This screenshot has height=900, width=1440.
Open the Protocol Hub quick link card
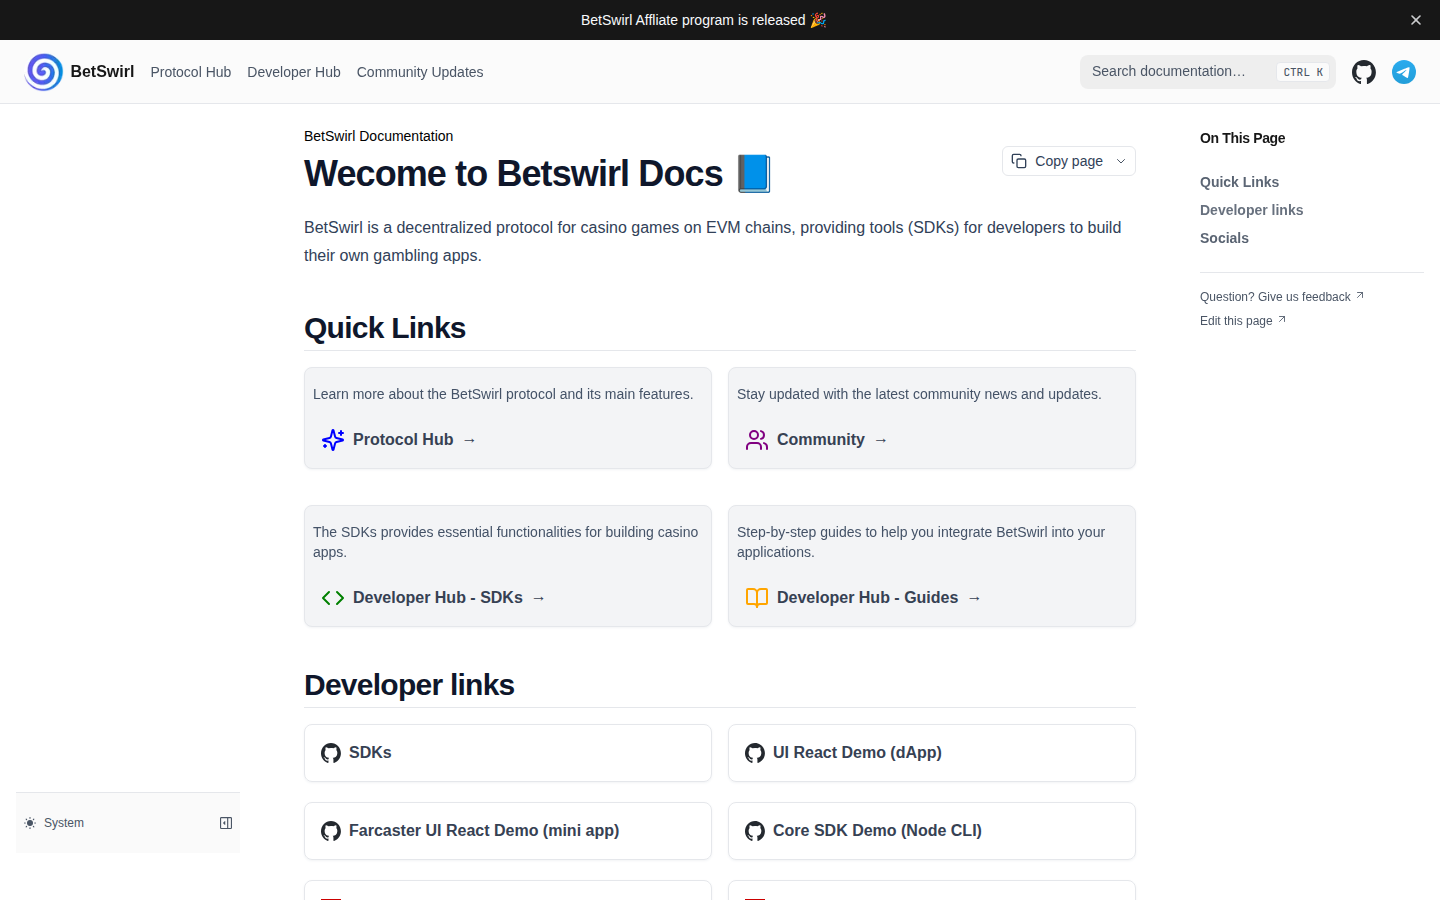pos(508,418)
